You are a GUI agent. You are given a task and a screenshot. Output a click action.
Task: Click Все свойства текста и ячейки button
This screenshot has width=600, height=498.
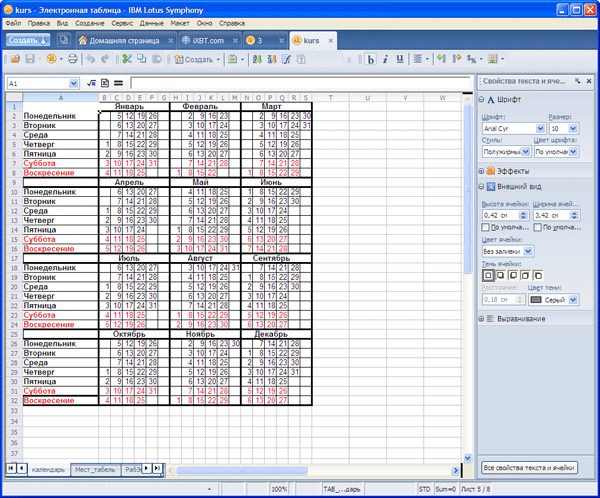529,468
